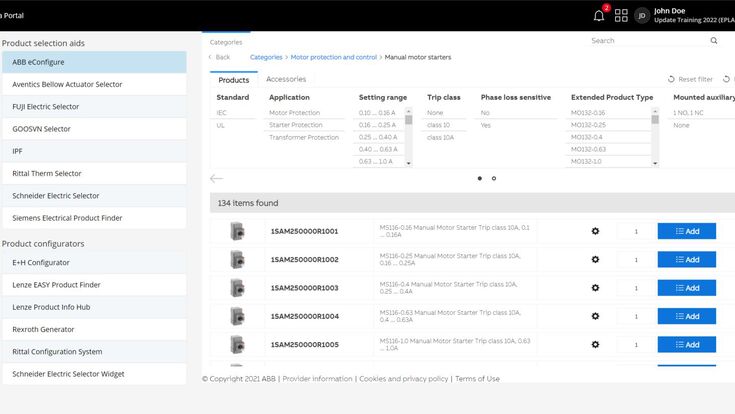Select IEC under Standard filter
This screenshot has width=735, height=414.
pyautogui.click(x=222, y=113)
